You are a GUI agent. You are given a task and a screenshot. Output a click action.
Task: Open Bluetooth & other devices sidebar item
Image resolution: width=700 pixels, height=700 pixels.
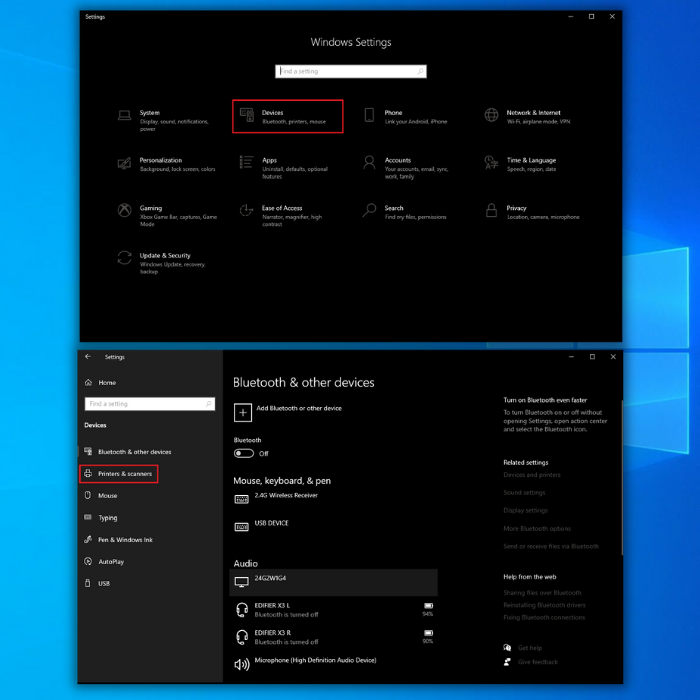coord(150,452)
